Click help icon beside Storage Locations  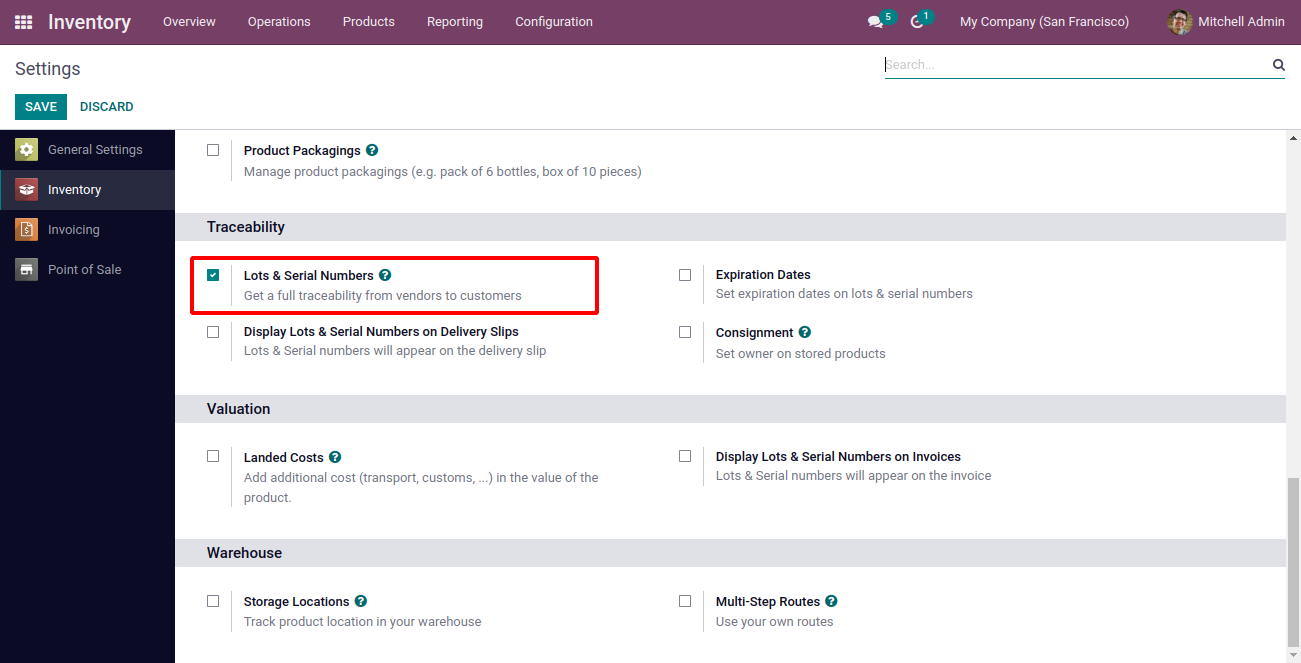[361, 601]
